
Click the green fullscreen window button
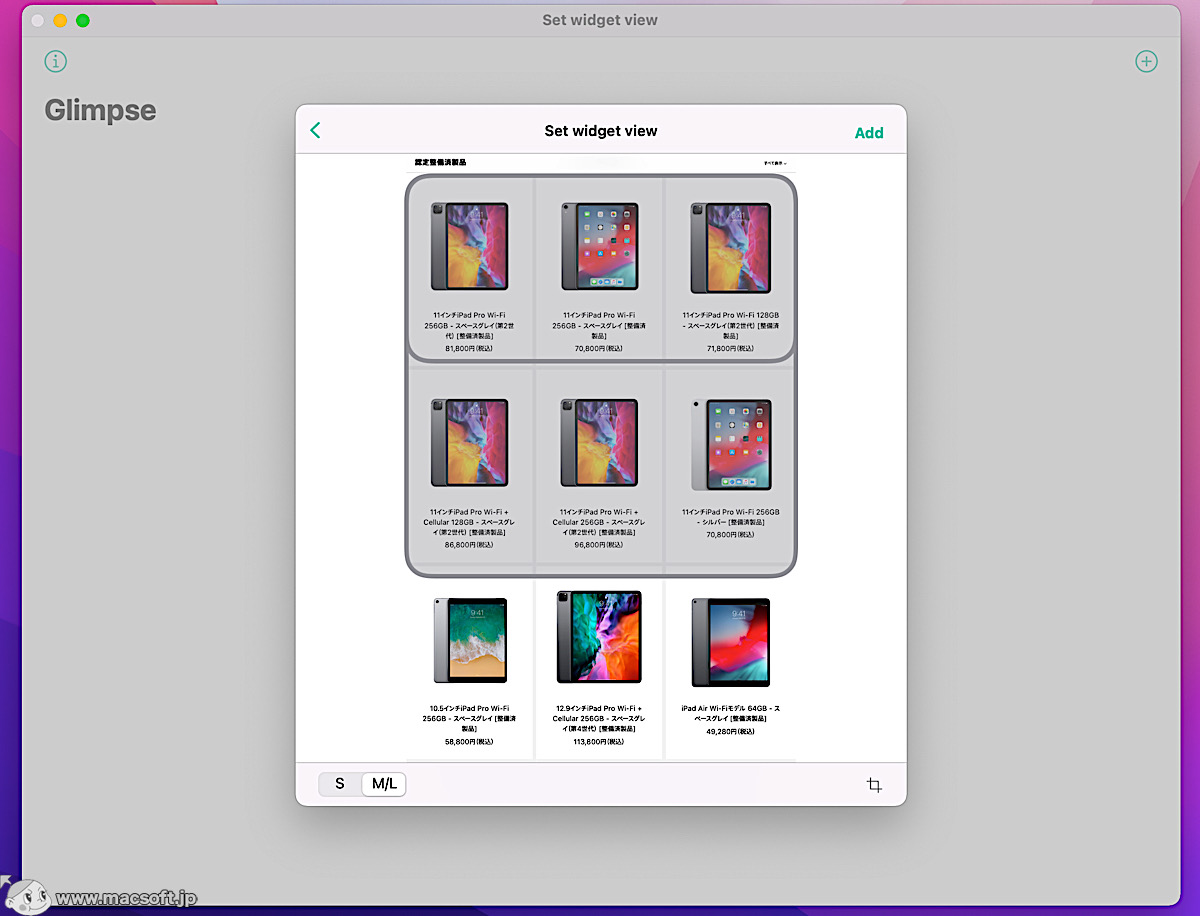pyautogui.click(x=83, y=20)
